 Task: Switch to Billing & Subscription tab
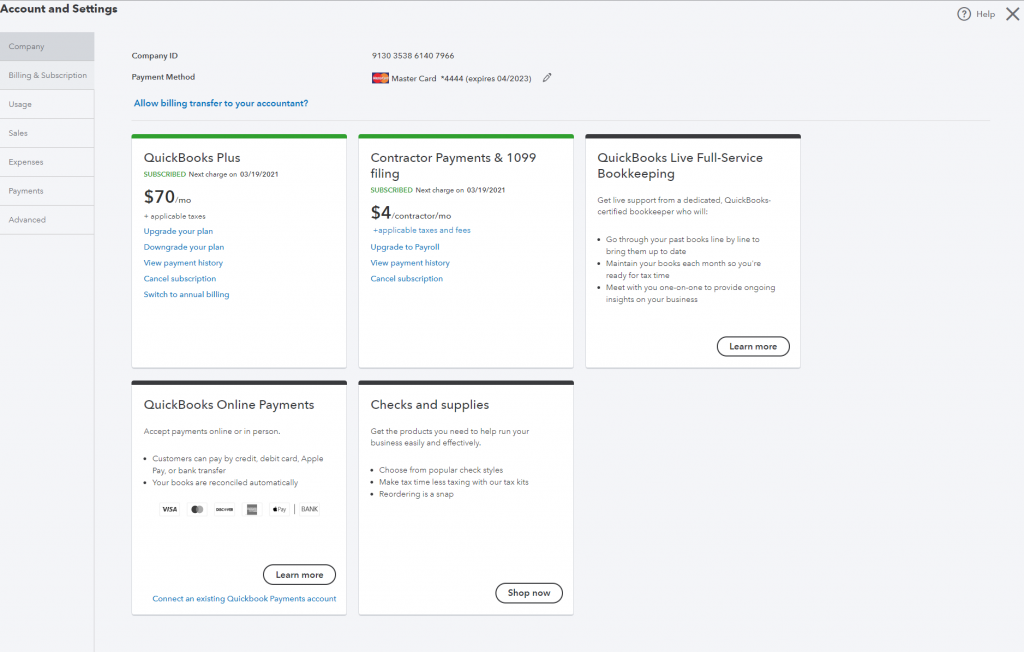47,75
